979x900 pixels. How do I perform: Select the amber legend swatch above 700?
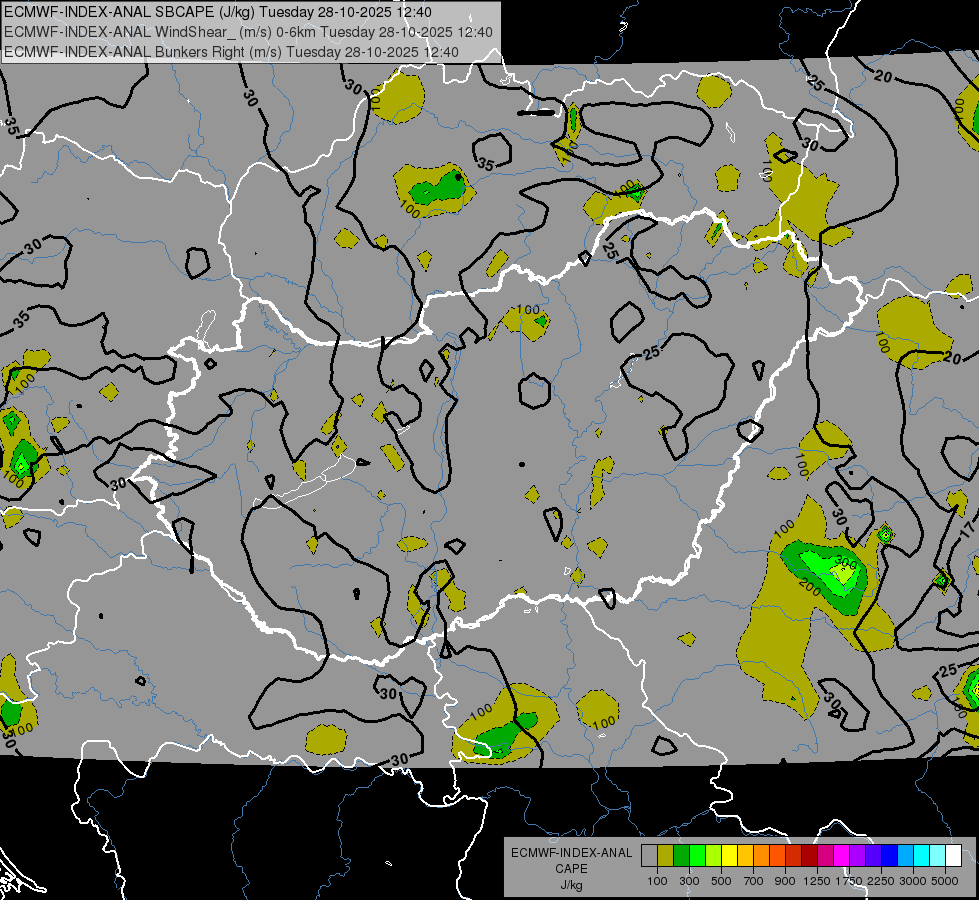745,856
